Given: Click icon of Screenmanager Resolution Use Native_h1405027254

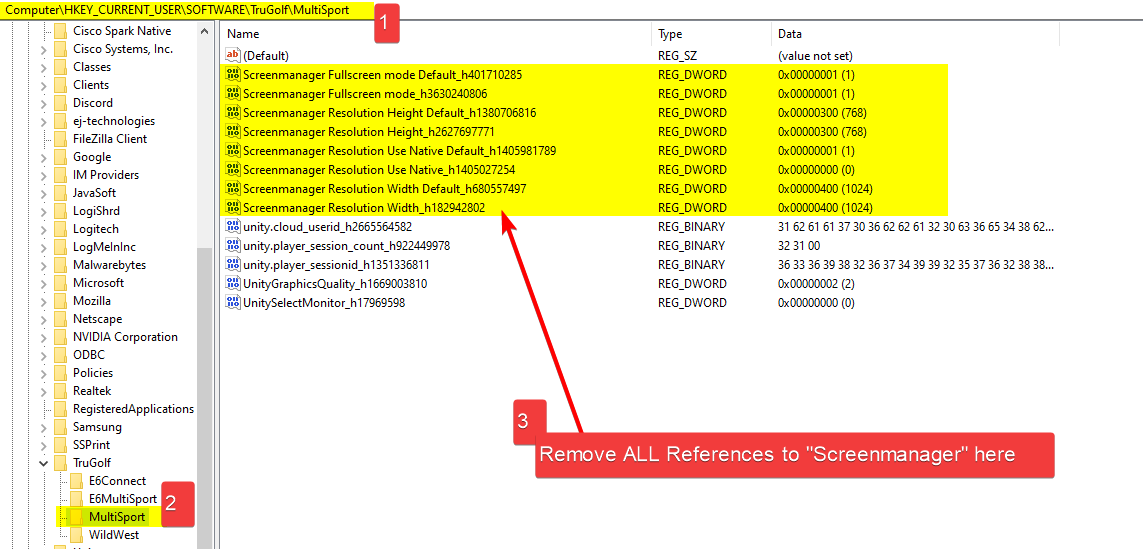Looking at the screenshot, I should 233,169.
